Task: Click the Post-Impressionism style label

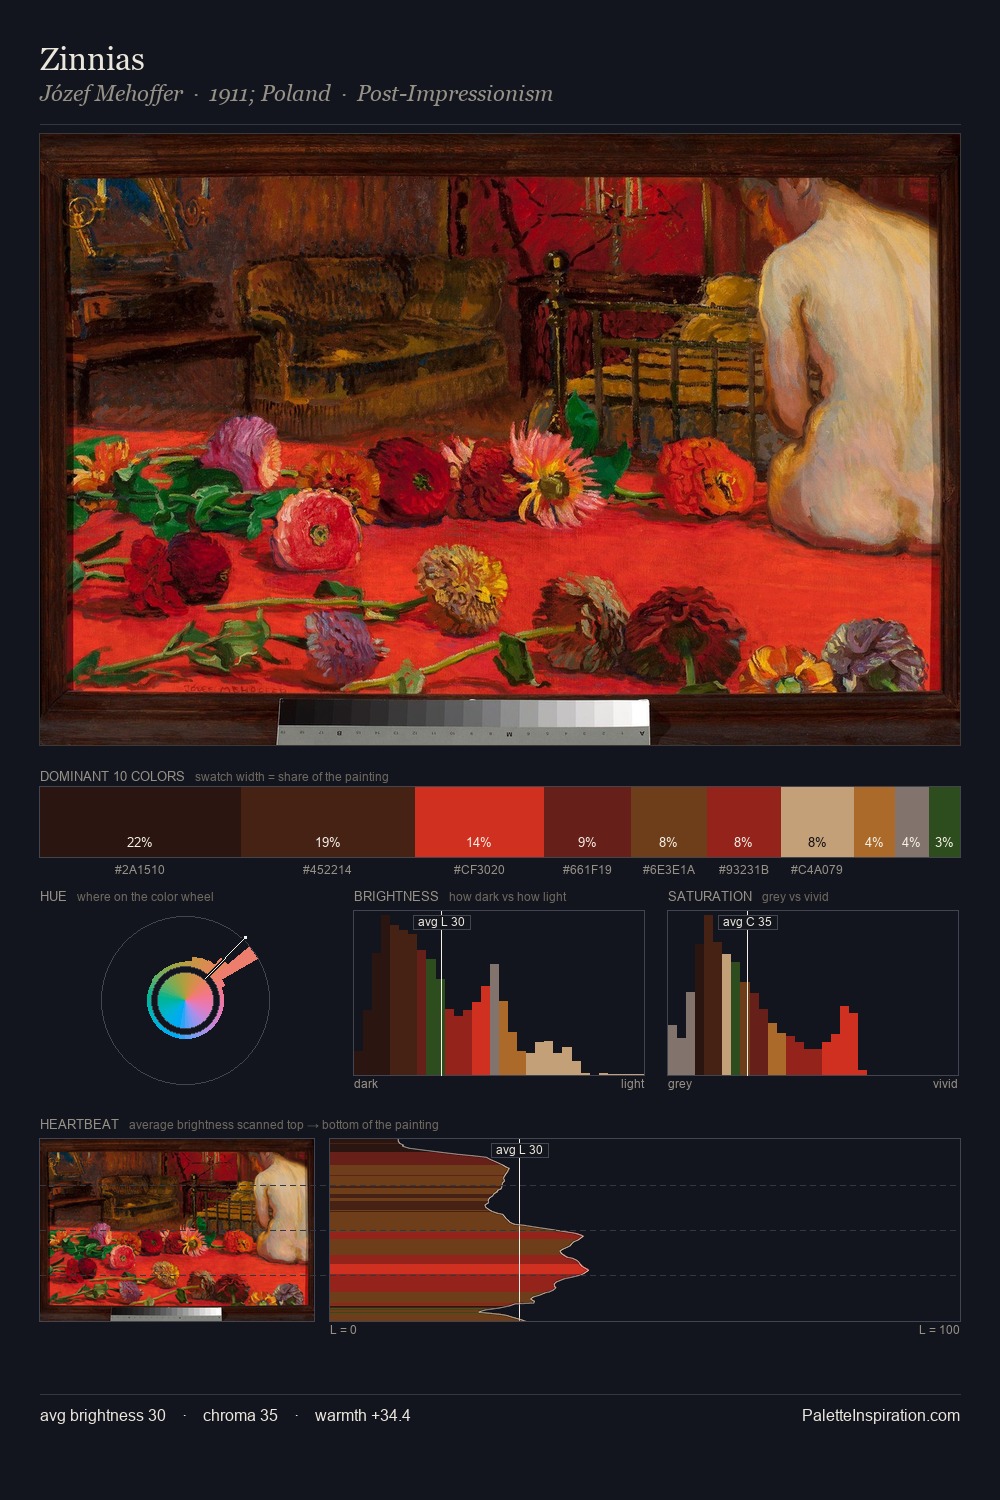Action: coord(455,94)
